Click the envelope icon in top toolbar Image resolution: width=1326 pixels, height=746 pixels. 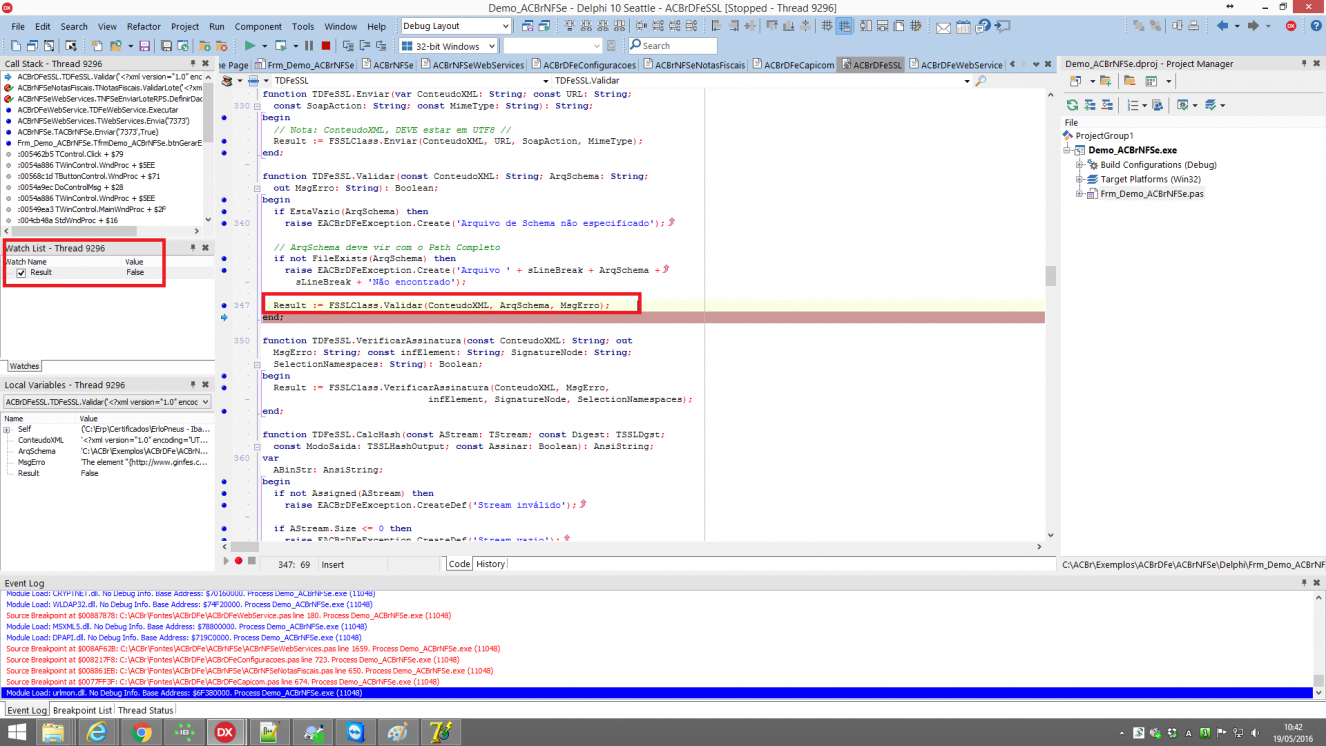[x=943, y=26]
